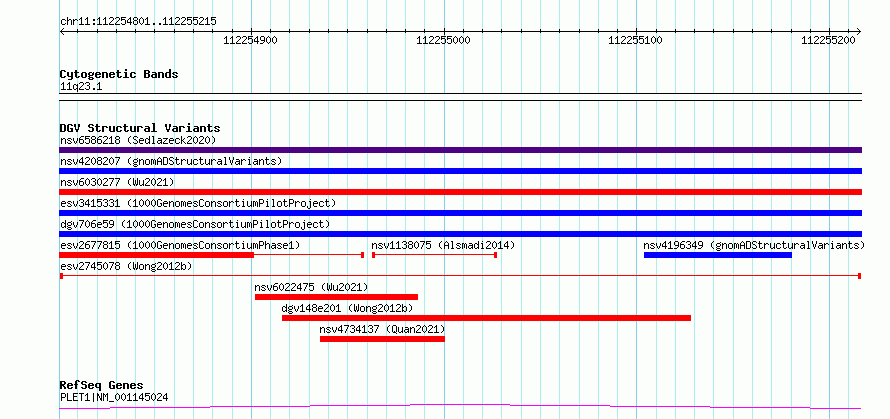Click the long red dgv148e201 bar
The height and width of the screenshot is (419, 890).
pyautogui.click(x=486, y=318)
